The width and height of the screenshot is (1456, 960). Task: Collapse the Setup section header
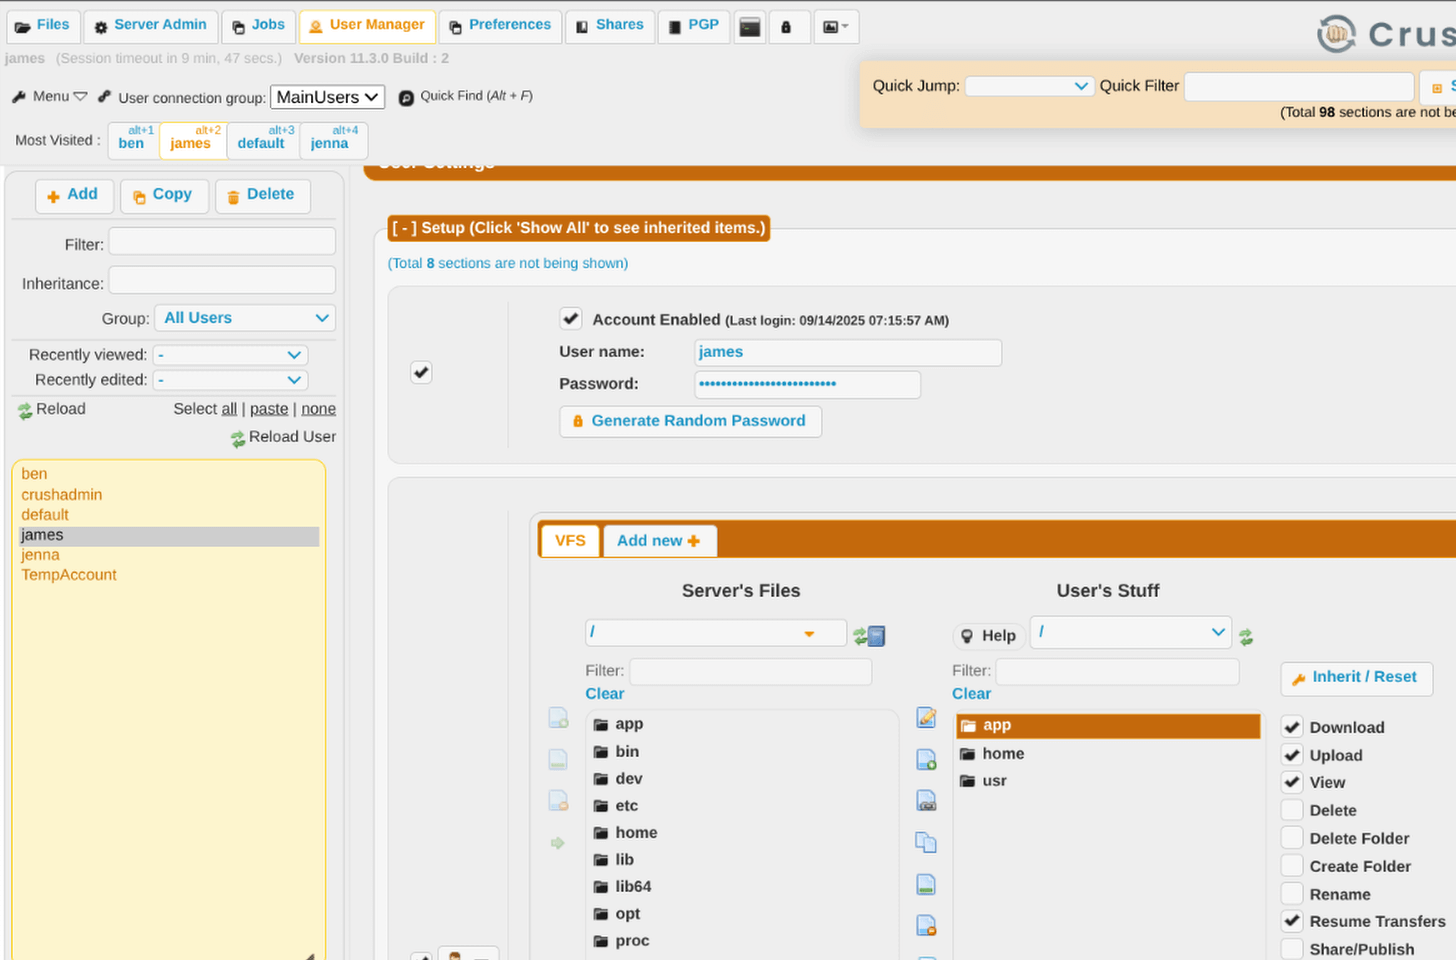pos(579,228)
